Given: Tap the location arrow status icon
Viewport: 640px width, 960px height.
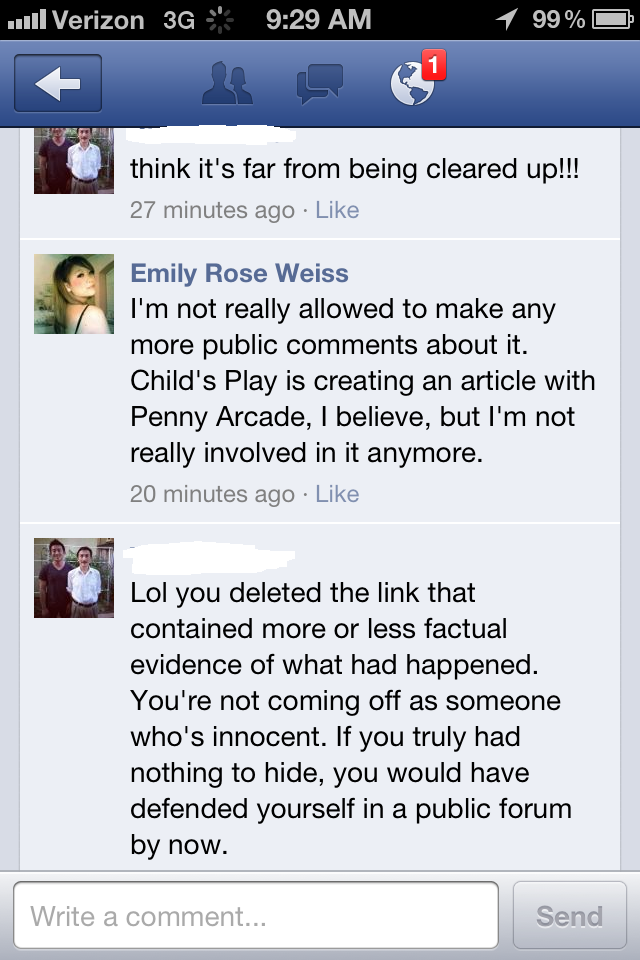Looking at the screenshot, I should [506, 19].
